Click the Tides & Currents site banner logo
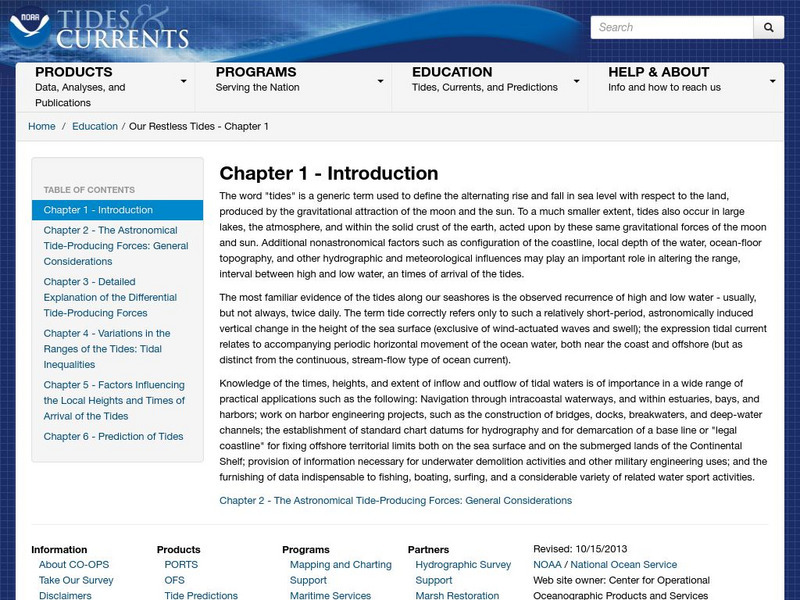 (x=120, y=30)
